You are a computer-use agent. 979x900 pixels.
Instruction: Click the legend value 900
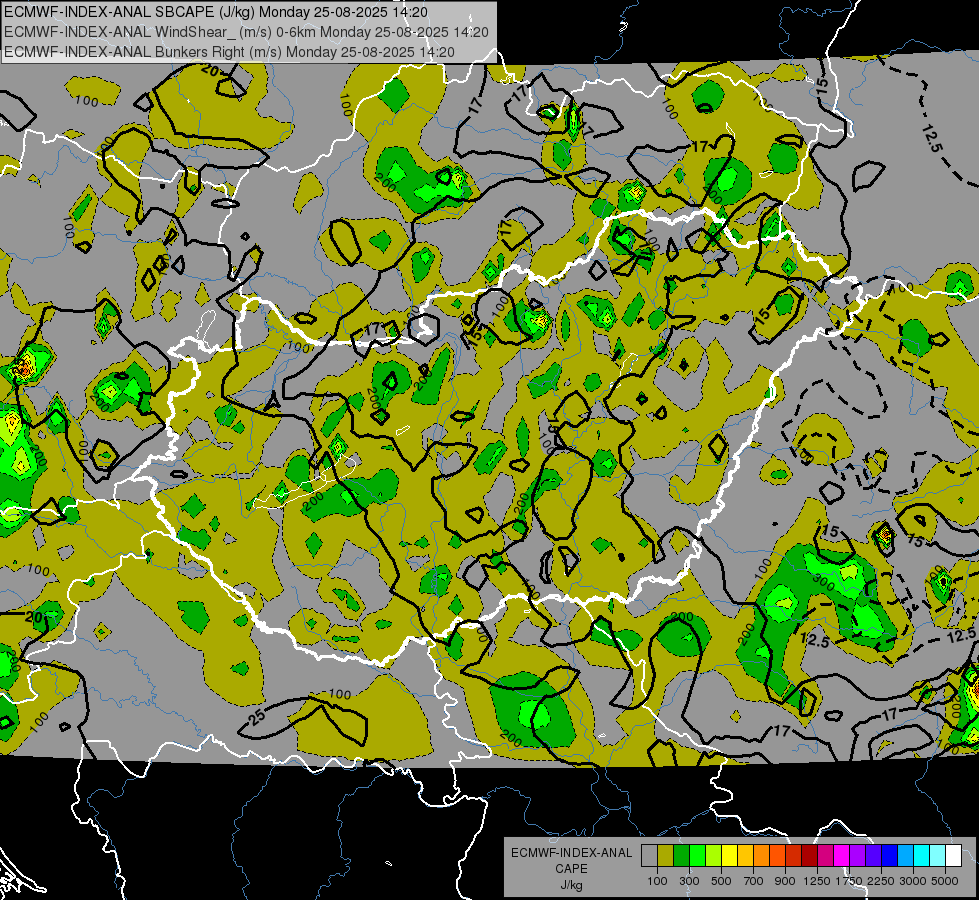785,881
